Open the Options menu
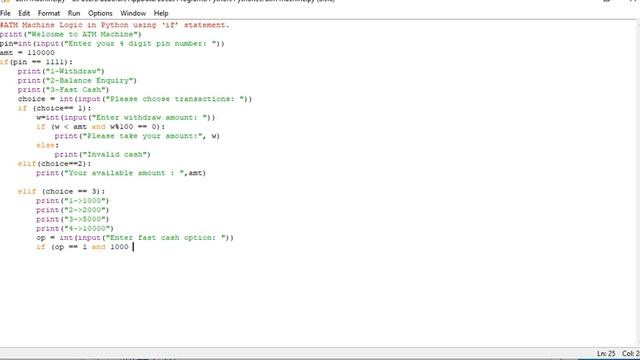 100,13
